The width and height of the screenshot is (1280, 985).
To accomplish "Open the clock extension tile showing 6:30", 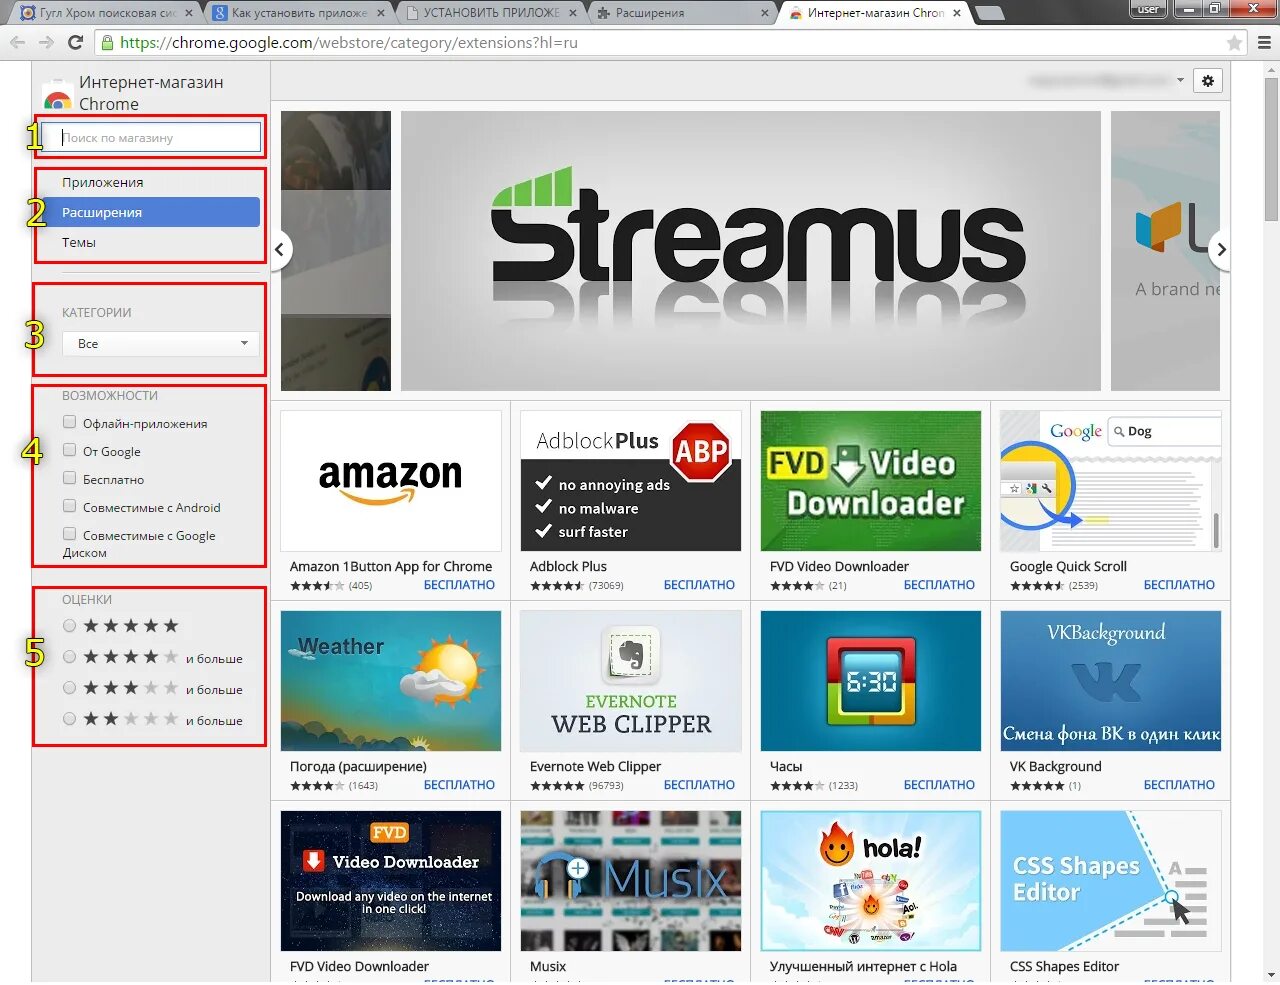I will [x=870, y=681].
